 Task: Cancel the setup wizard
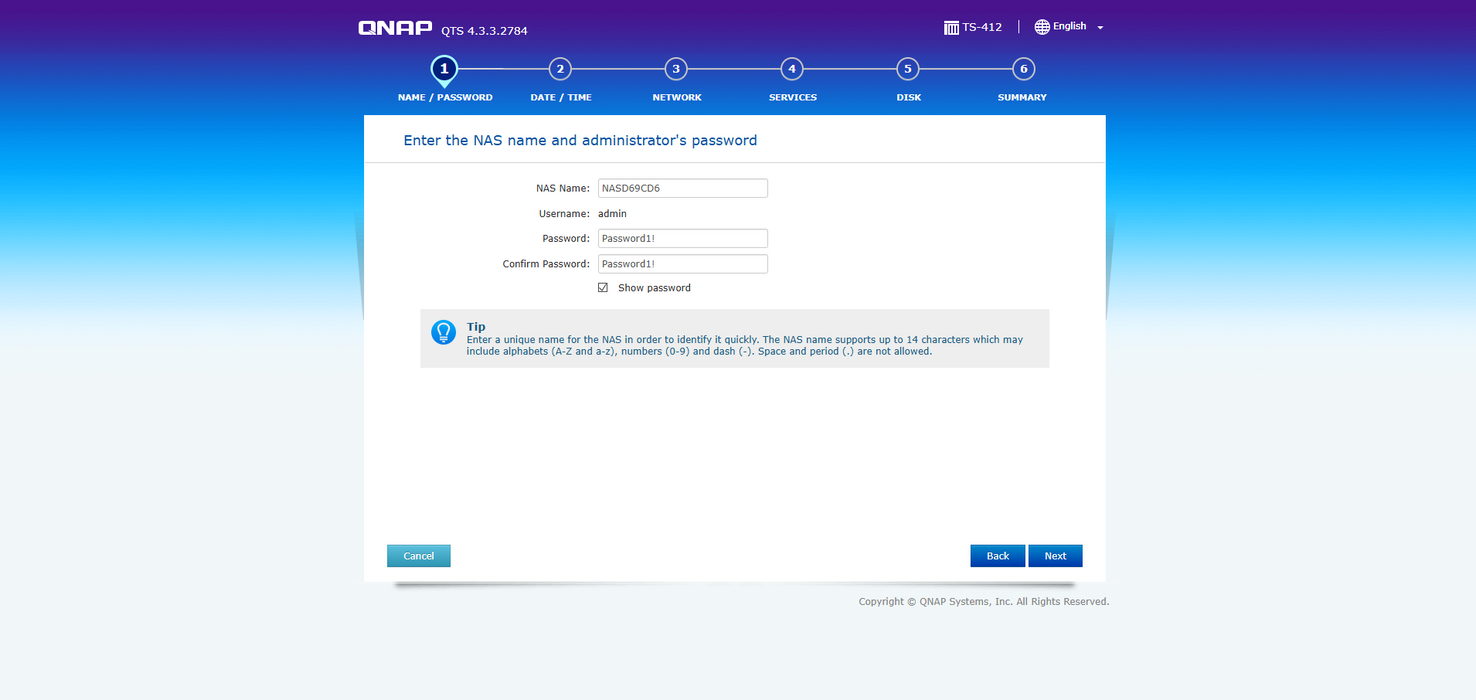pyautogui.click(x=418, y=556)
